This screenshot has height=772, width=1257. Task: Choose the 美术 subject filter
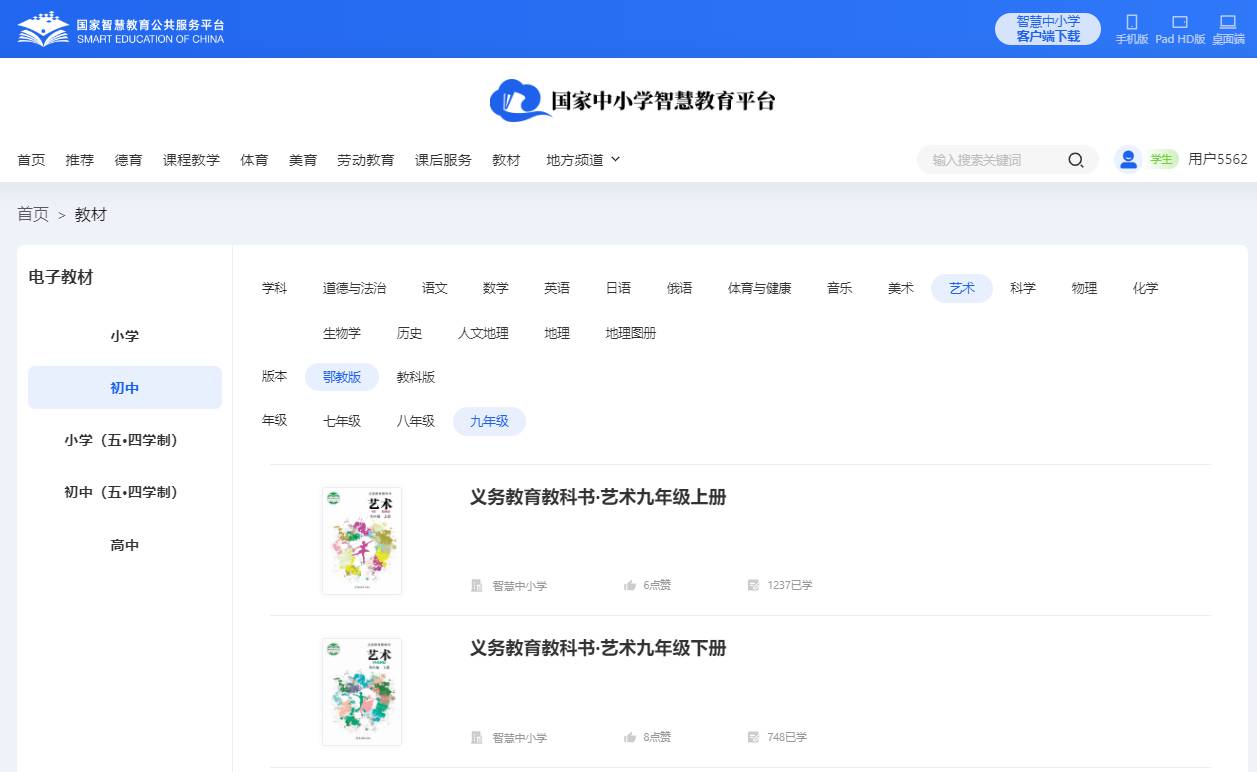click(901, 288)
